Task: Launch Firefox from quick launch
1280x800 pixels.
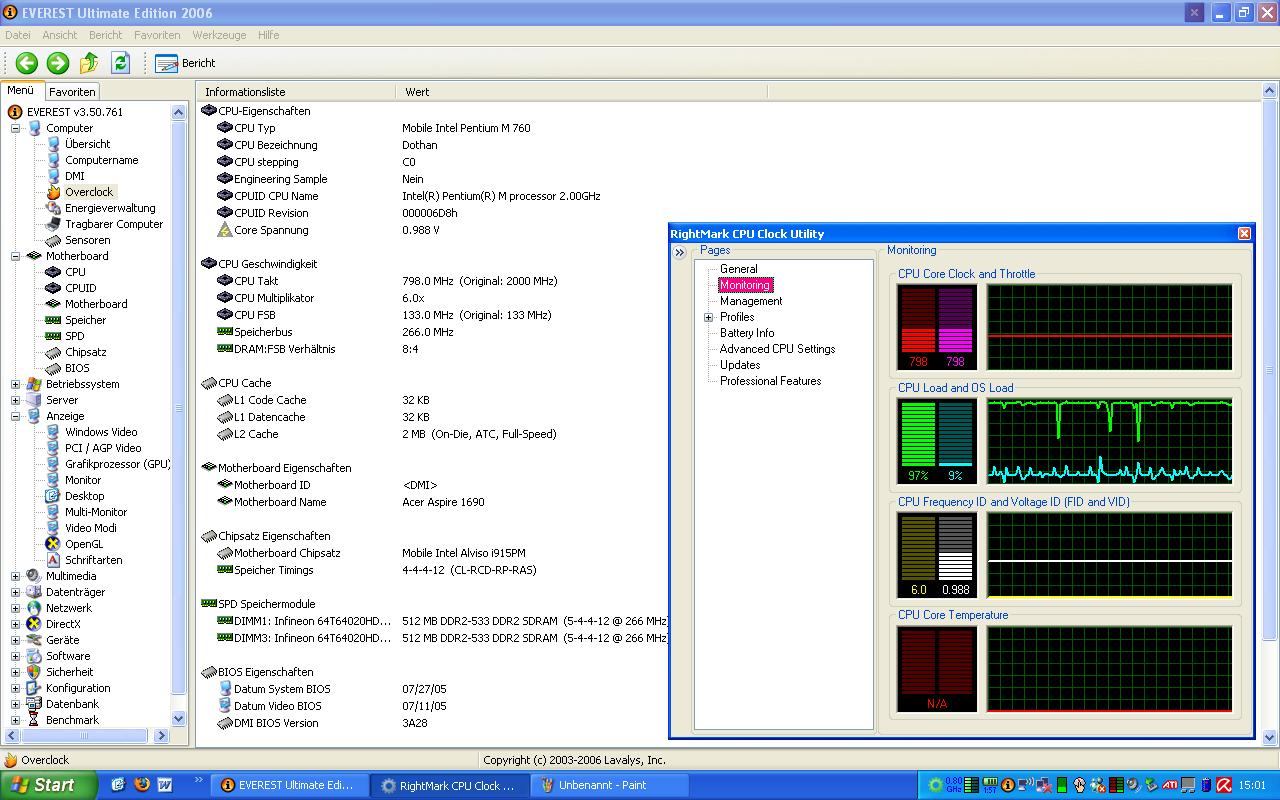Action: [x=141, y=785]
